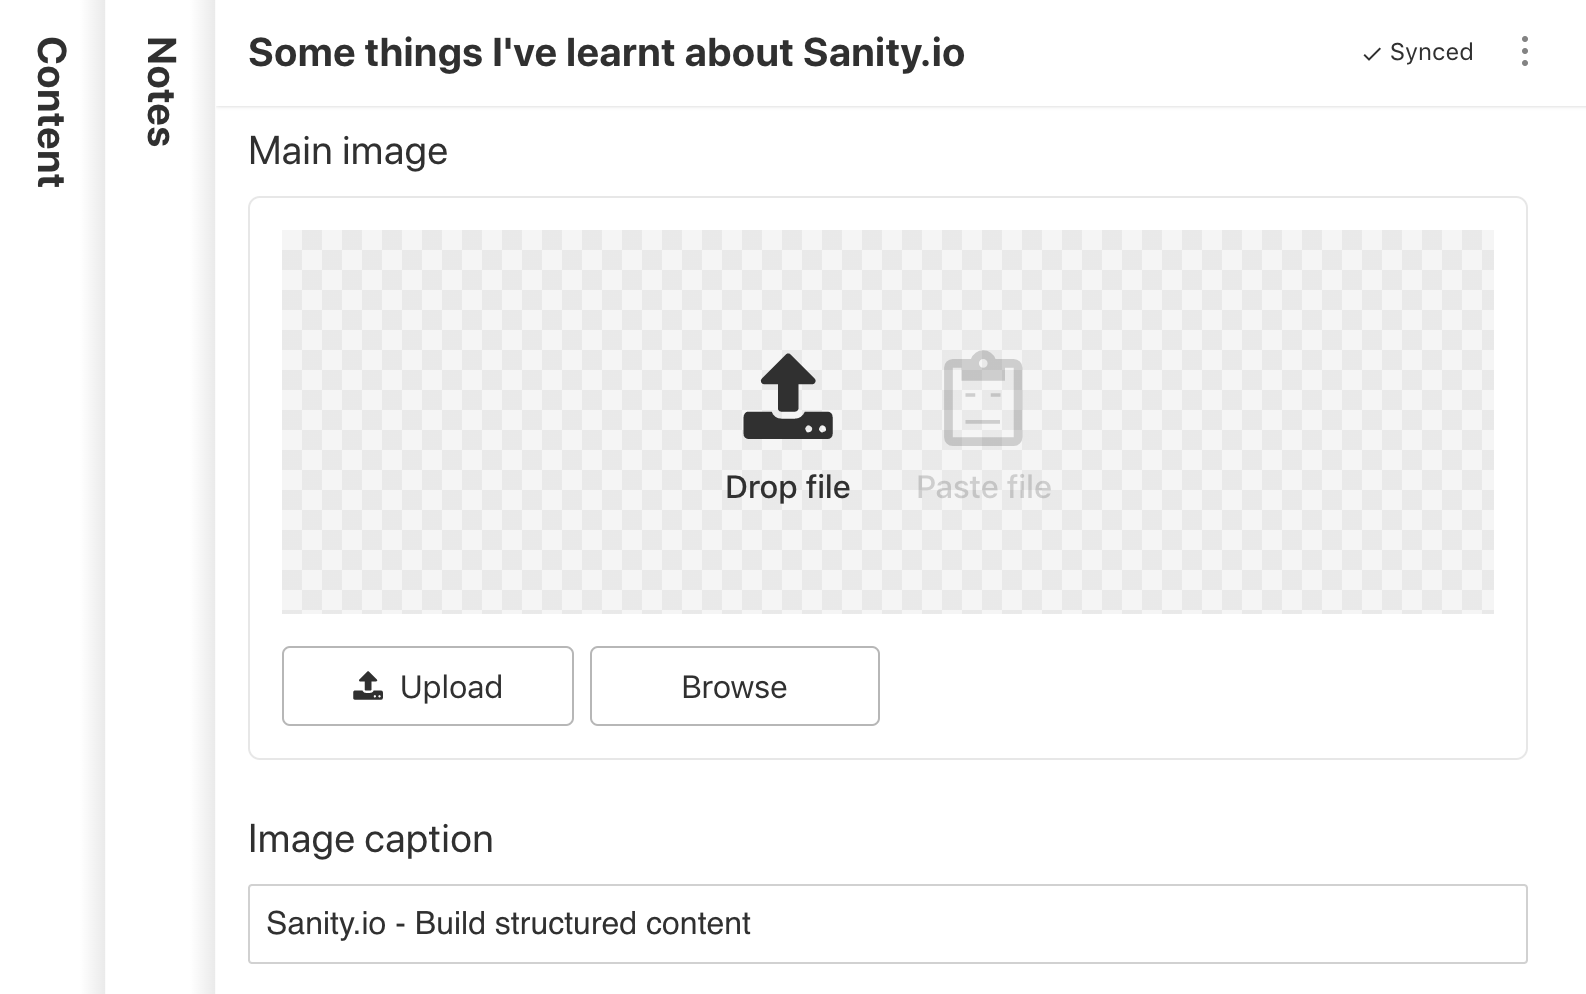Expand the collapsed Notes pane
The height and width of the screenshot is (994, 1586).
pos(161,92)
